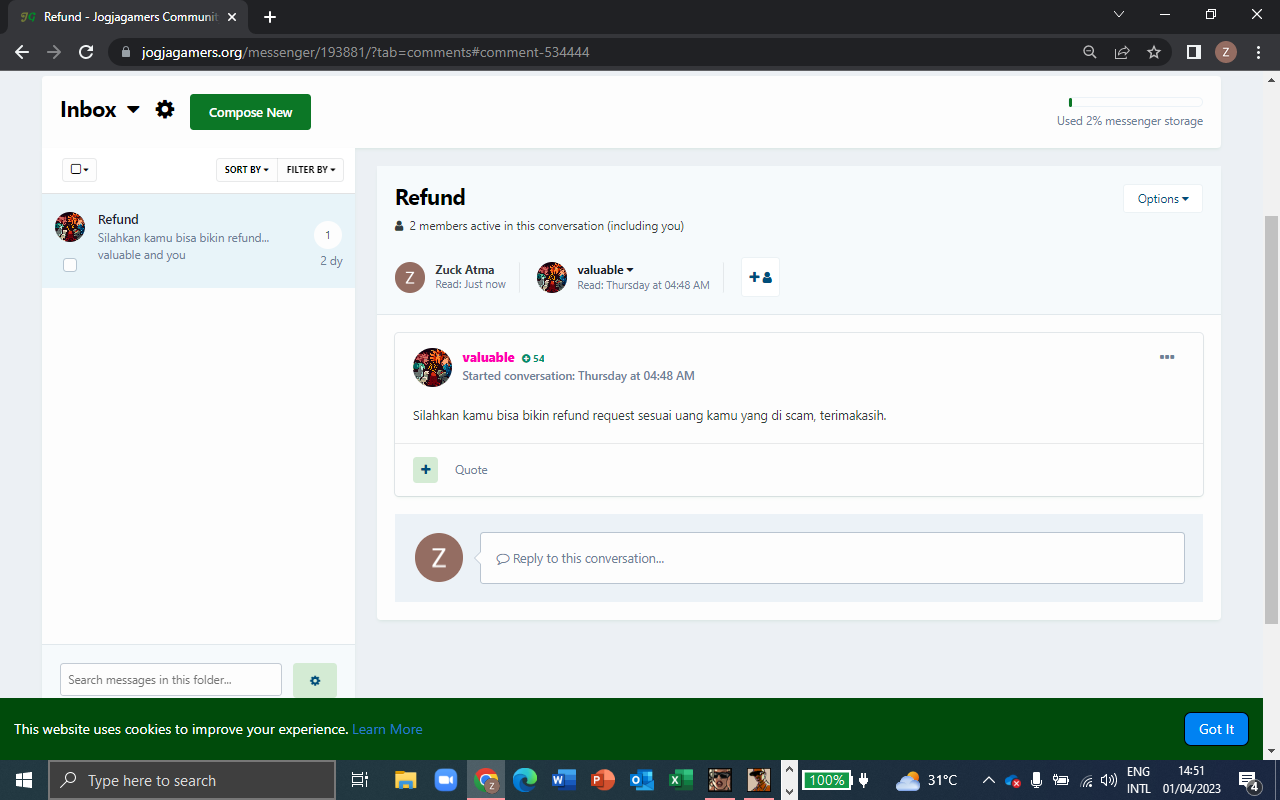Open the ENG INTL language switcher
This screenshot has height=800, width=1280.
1138,780
